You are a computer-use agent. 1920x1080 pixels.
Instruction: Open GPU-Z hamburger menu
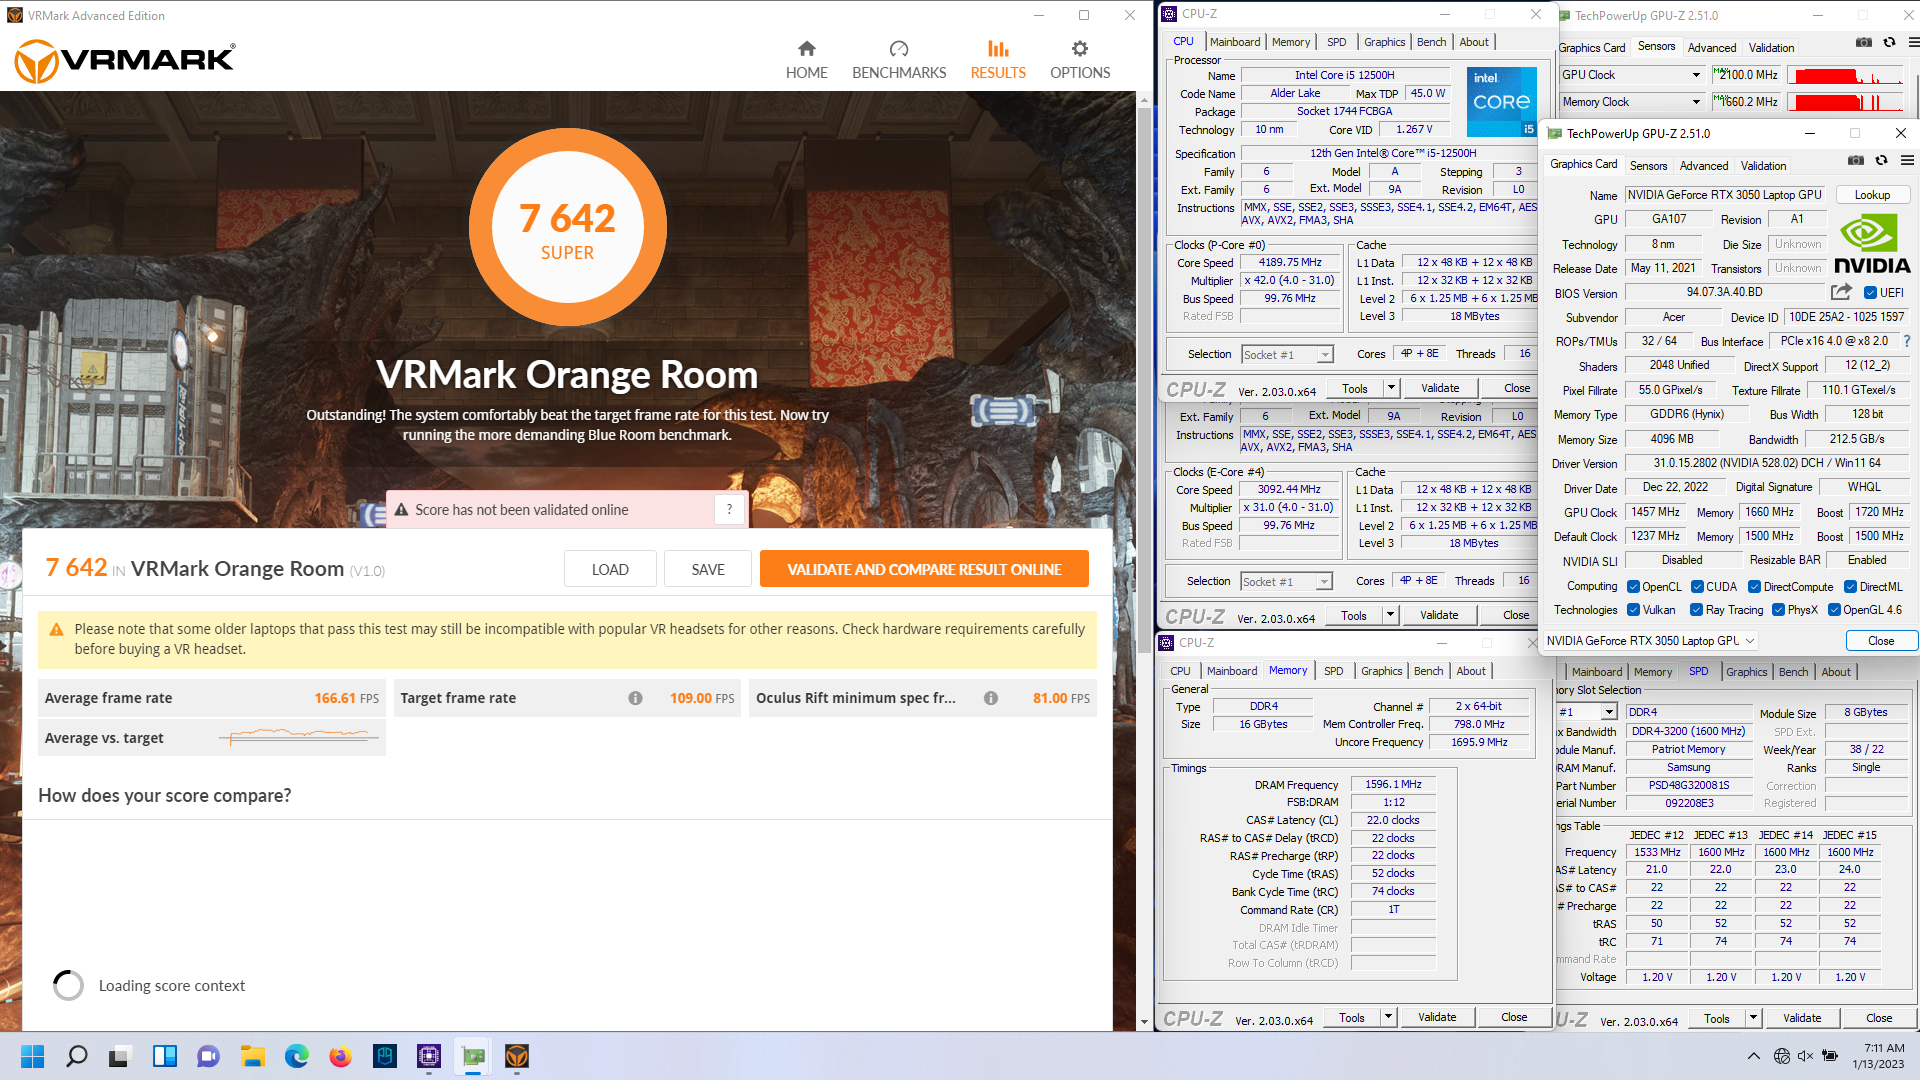click(1907, 160)
